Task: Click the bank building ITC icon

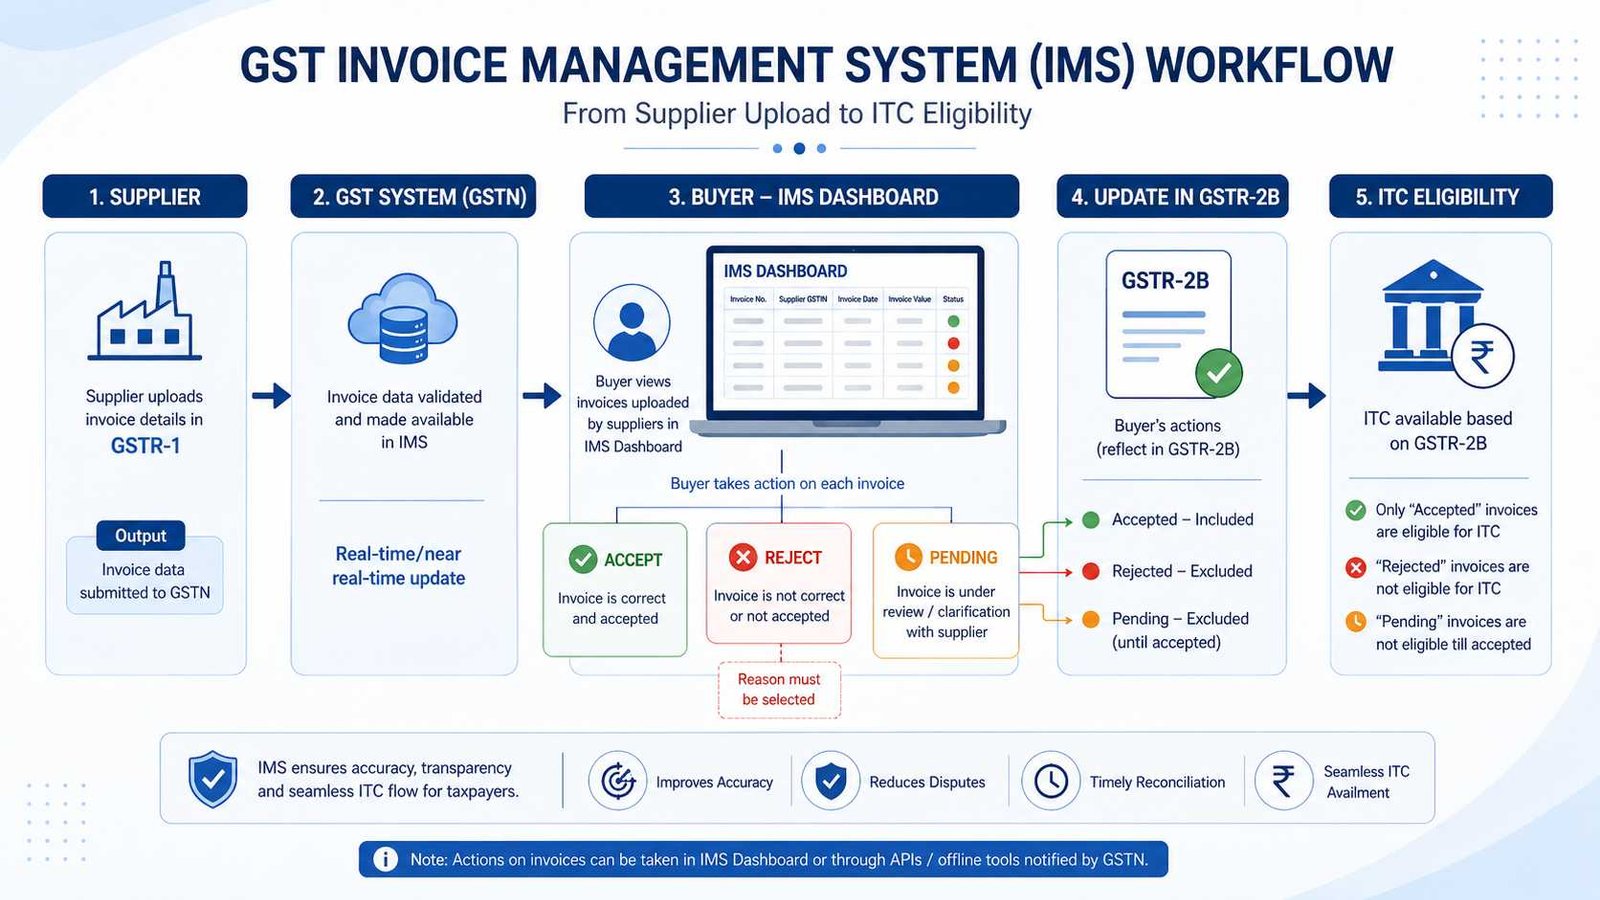Action: click(1432, 316)
